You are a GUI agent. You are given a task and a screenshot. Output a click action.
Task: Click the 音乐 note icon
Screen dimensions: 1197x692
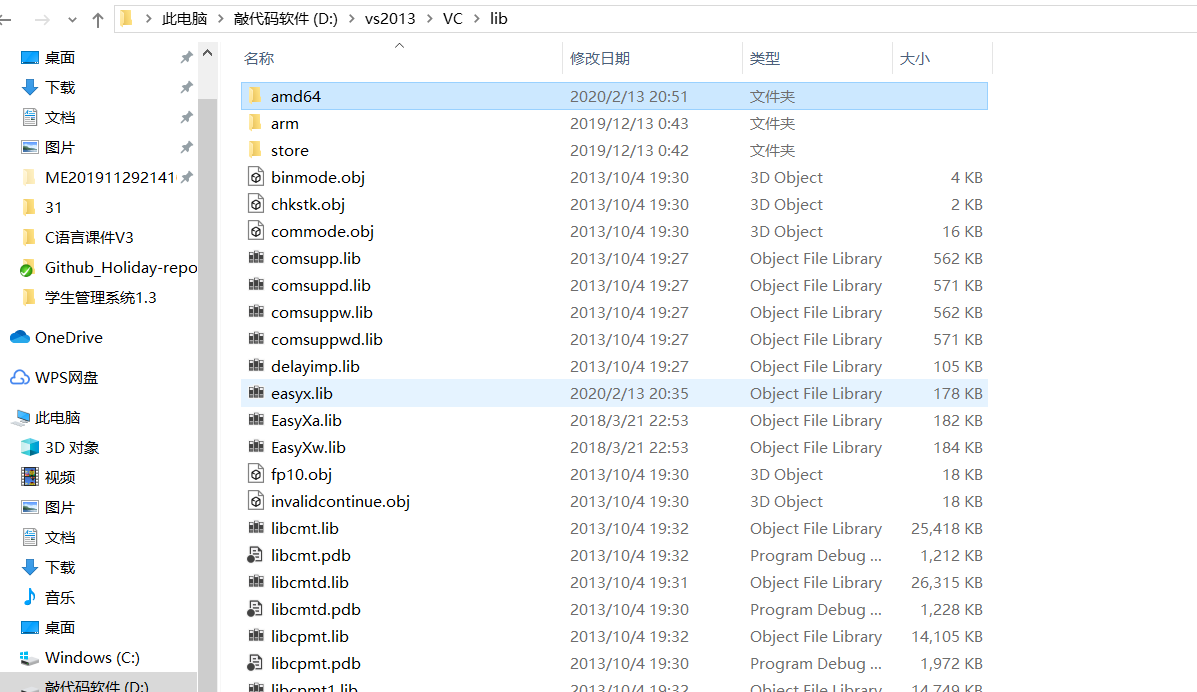[30, 597]
